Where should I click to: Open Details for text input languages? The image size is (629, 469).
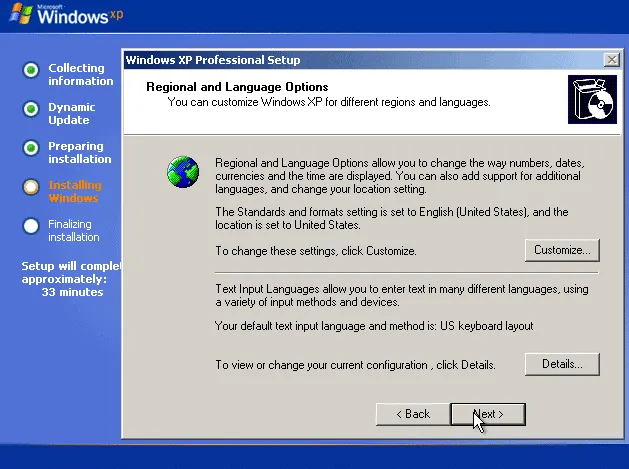tap(562, 364)
